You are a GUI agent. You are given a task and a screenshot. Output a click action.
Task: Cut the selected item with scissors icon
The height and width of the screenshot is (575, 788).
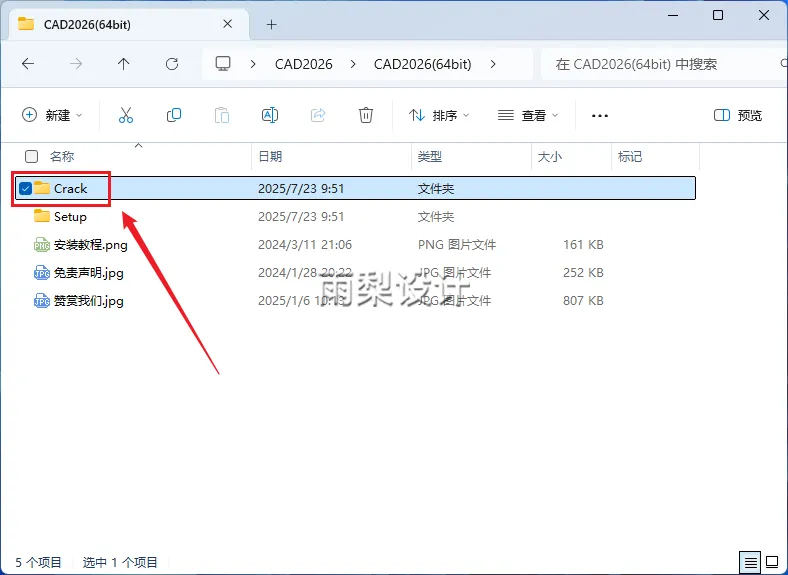click(126, 115)
